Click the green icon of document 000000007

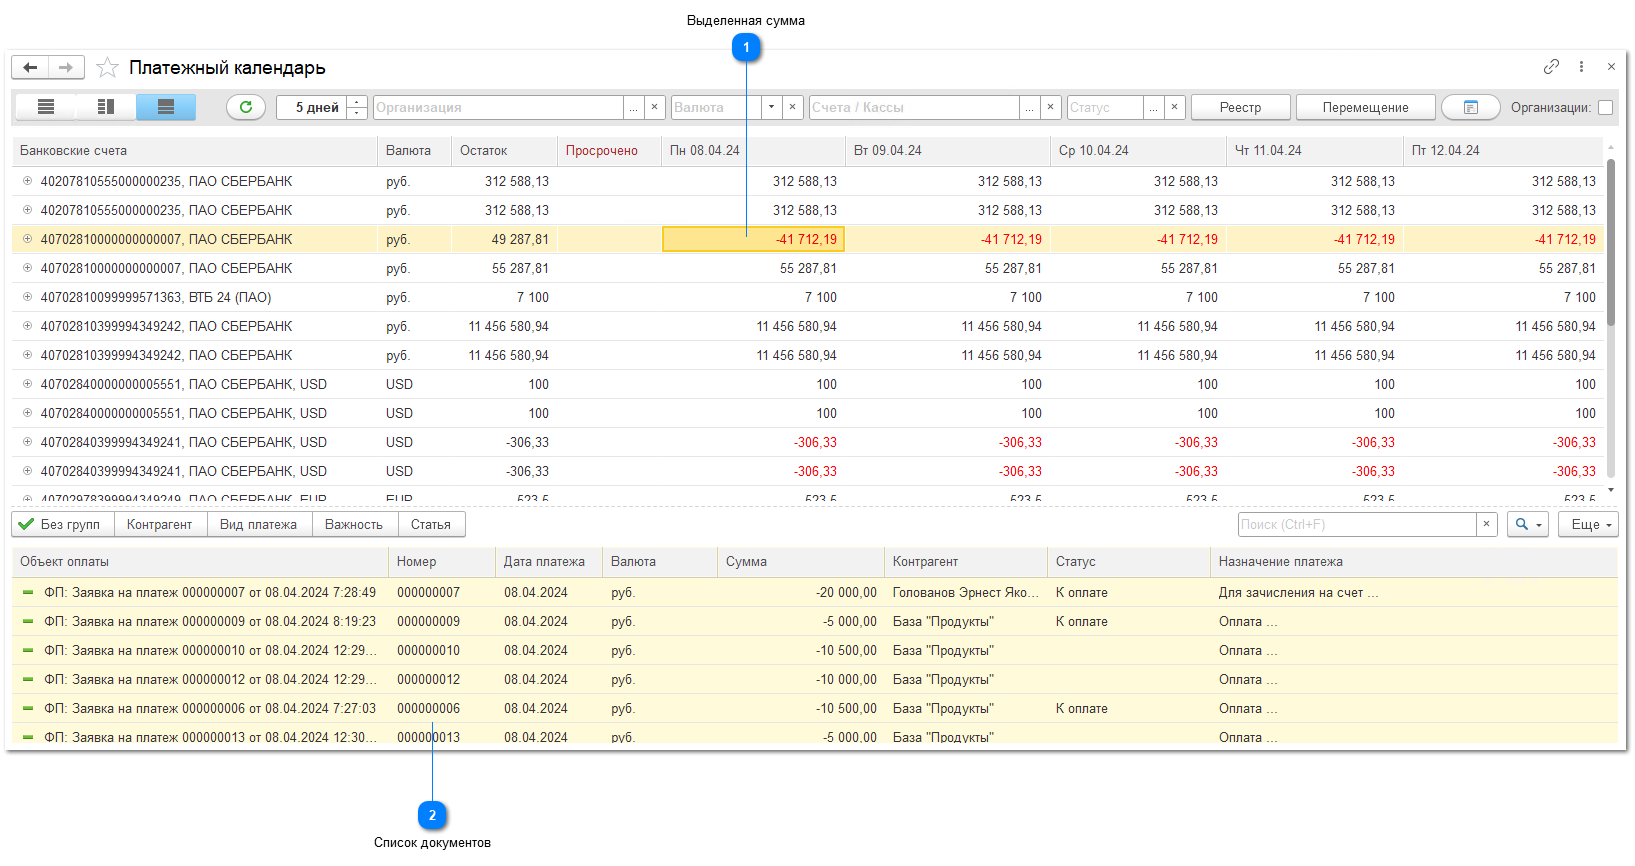click(x=28, y=592)
